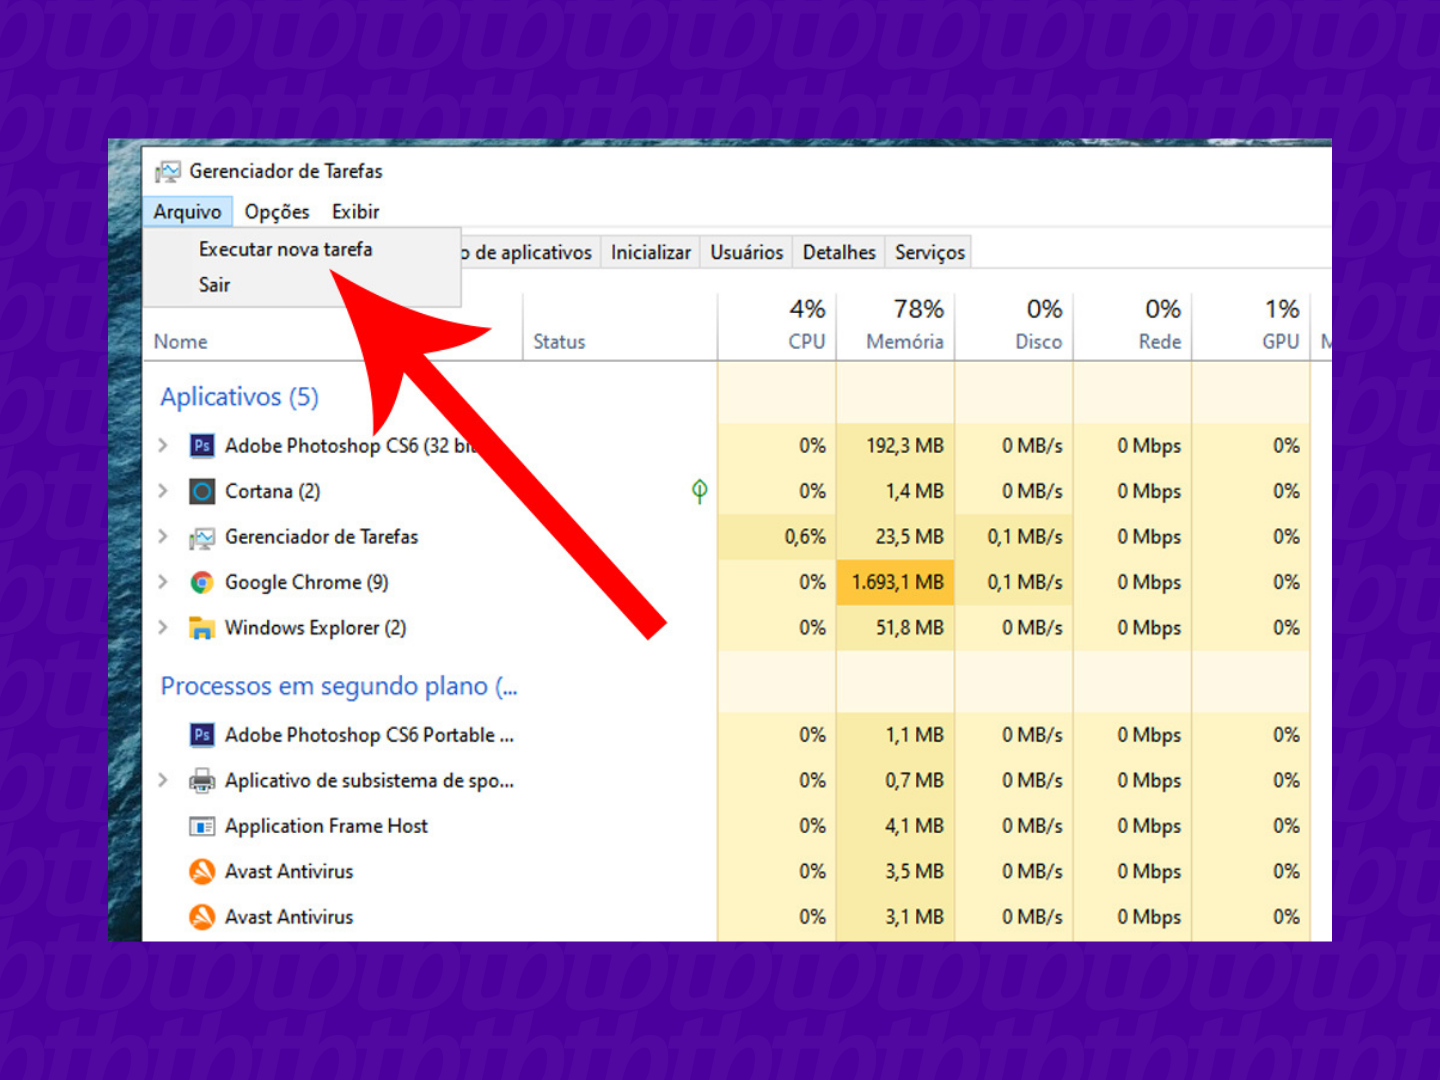The height and width of the screenshot is (1080, 1440).
Task: Click Cortana's green leaf status icon
Action: pos(700,491)
